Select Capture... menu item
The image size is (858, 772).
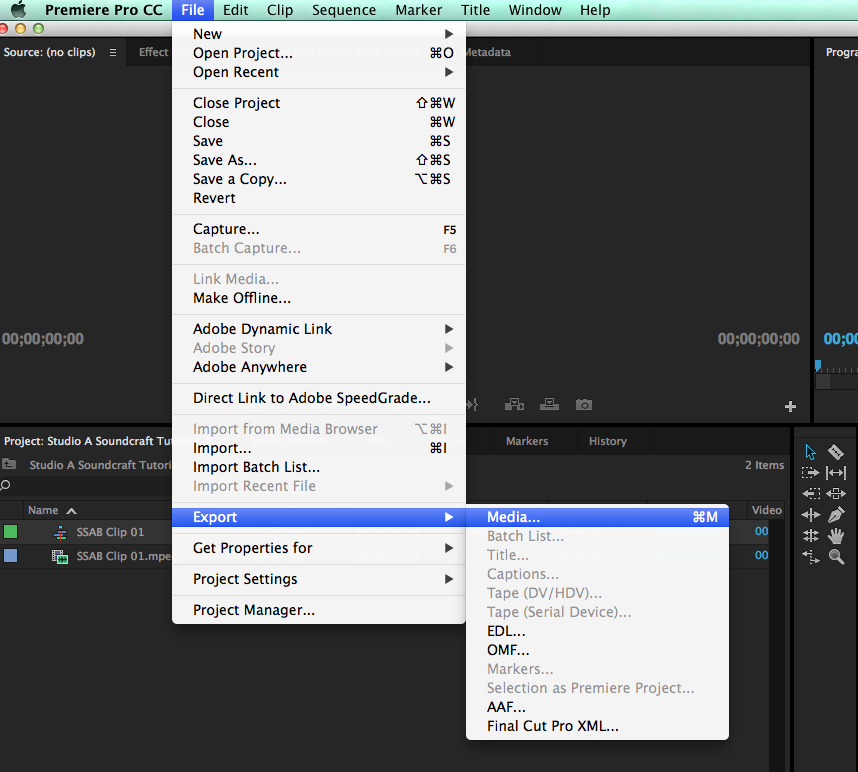click(x=318, y=229)
